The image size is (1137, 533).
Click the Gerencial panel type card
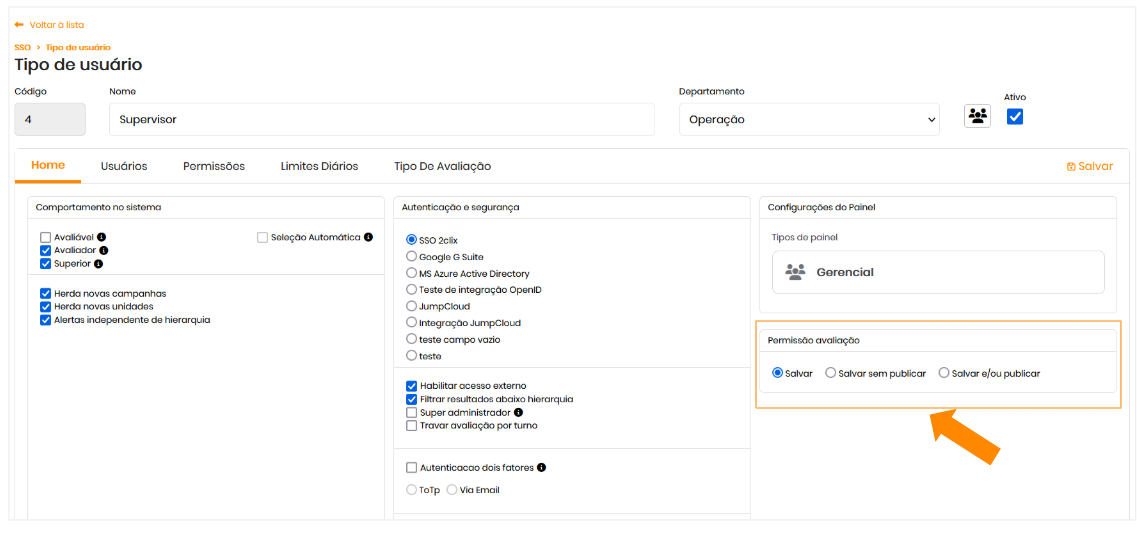(937, 272)
